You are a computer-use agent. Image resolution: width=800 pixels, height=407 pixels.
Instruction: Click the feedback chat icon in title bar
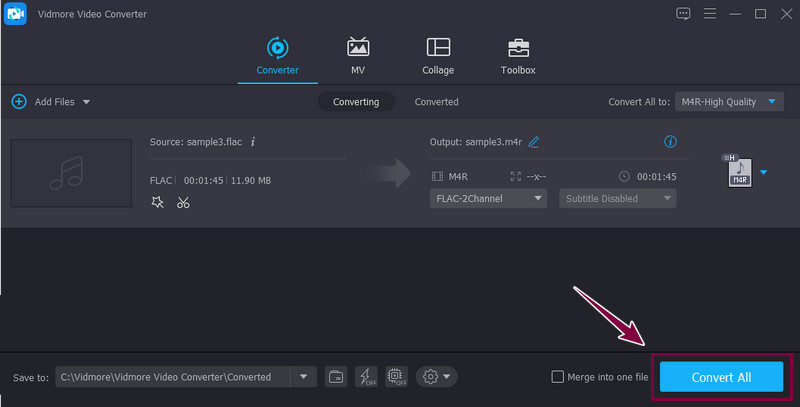683,14
